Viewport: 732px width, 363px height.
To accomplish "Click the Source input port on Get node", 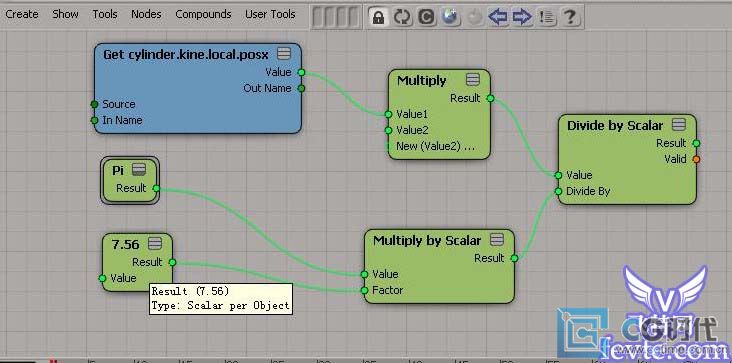I will [x=94, y=104].
